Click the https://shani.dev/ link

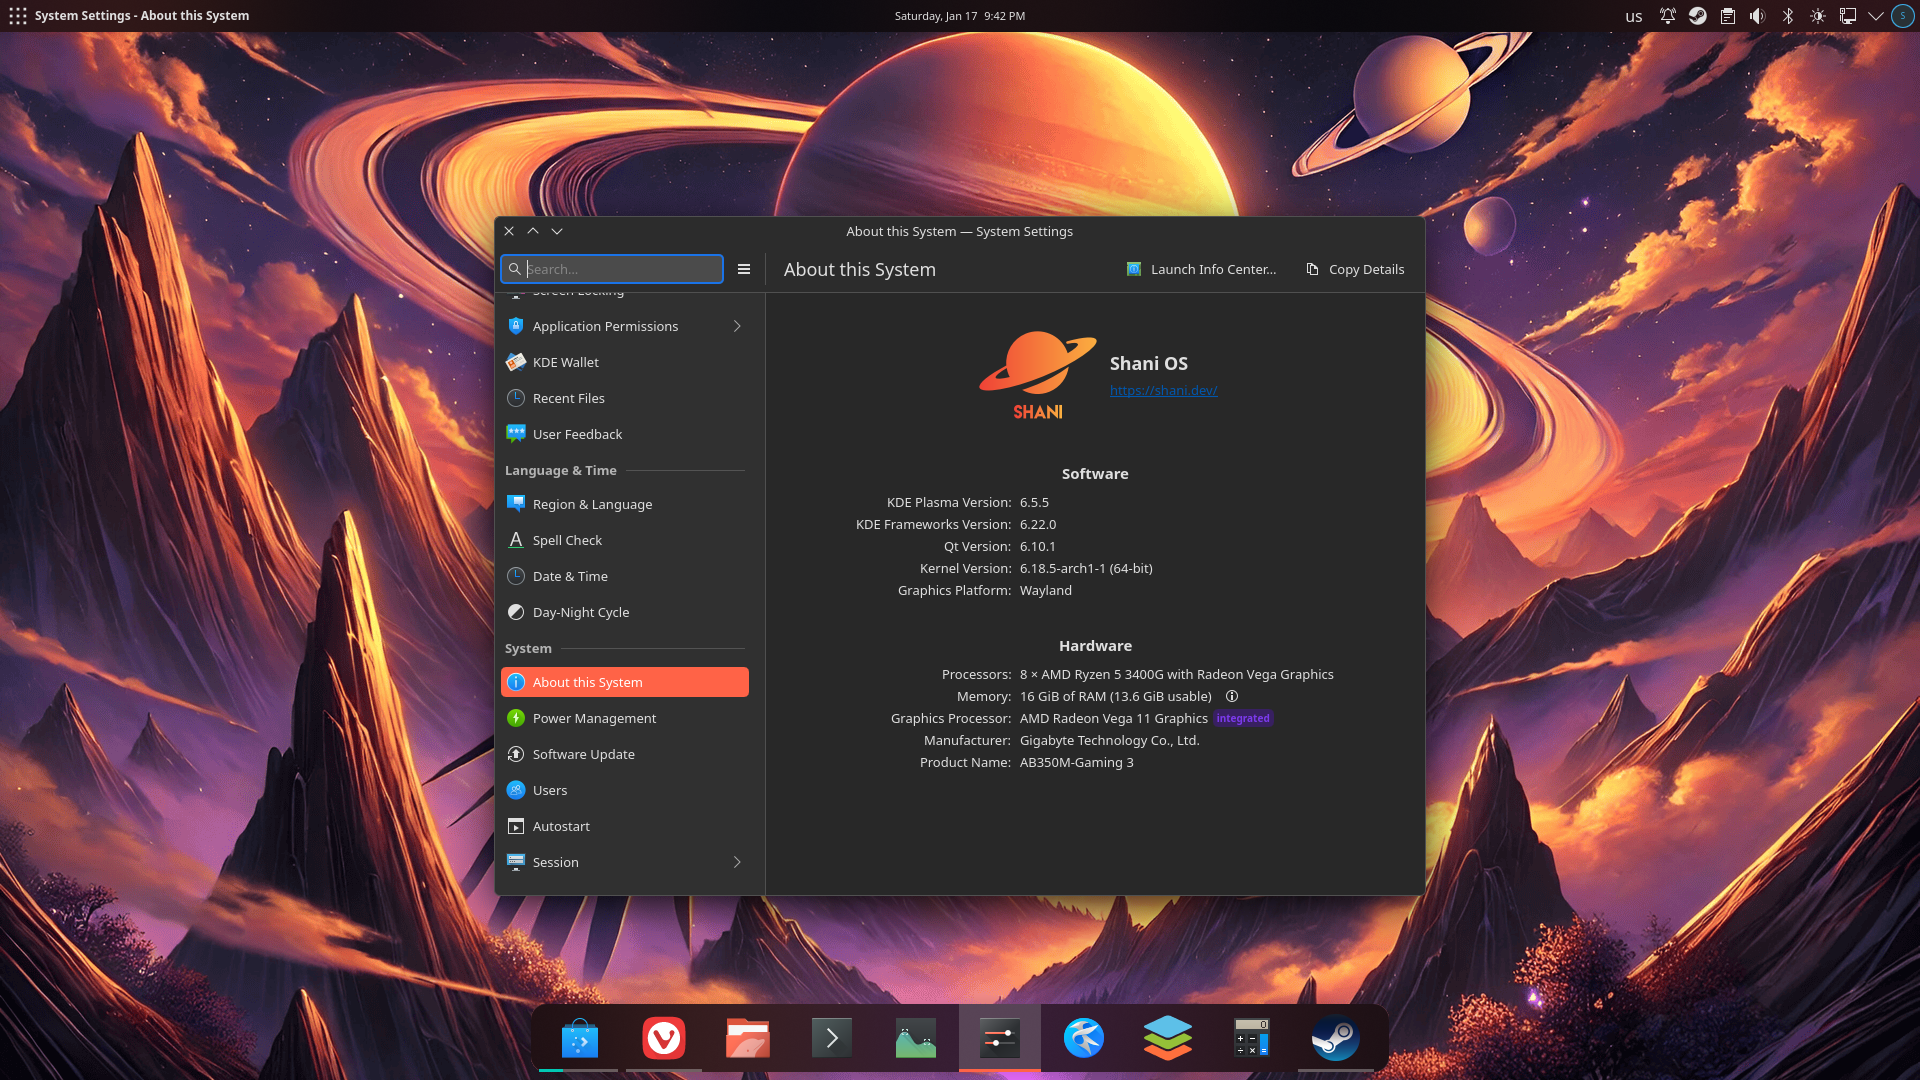(x=1163, y=390)
